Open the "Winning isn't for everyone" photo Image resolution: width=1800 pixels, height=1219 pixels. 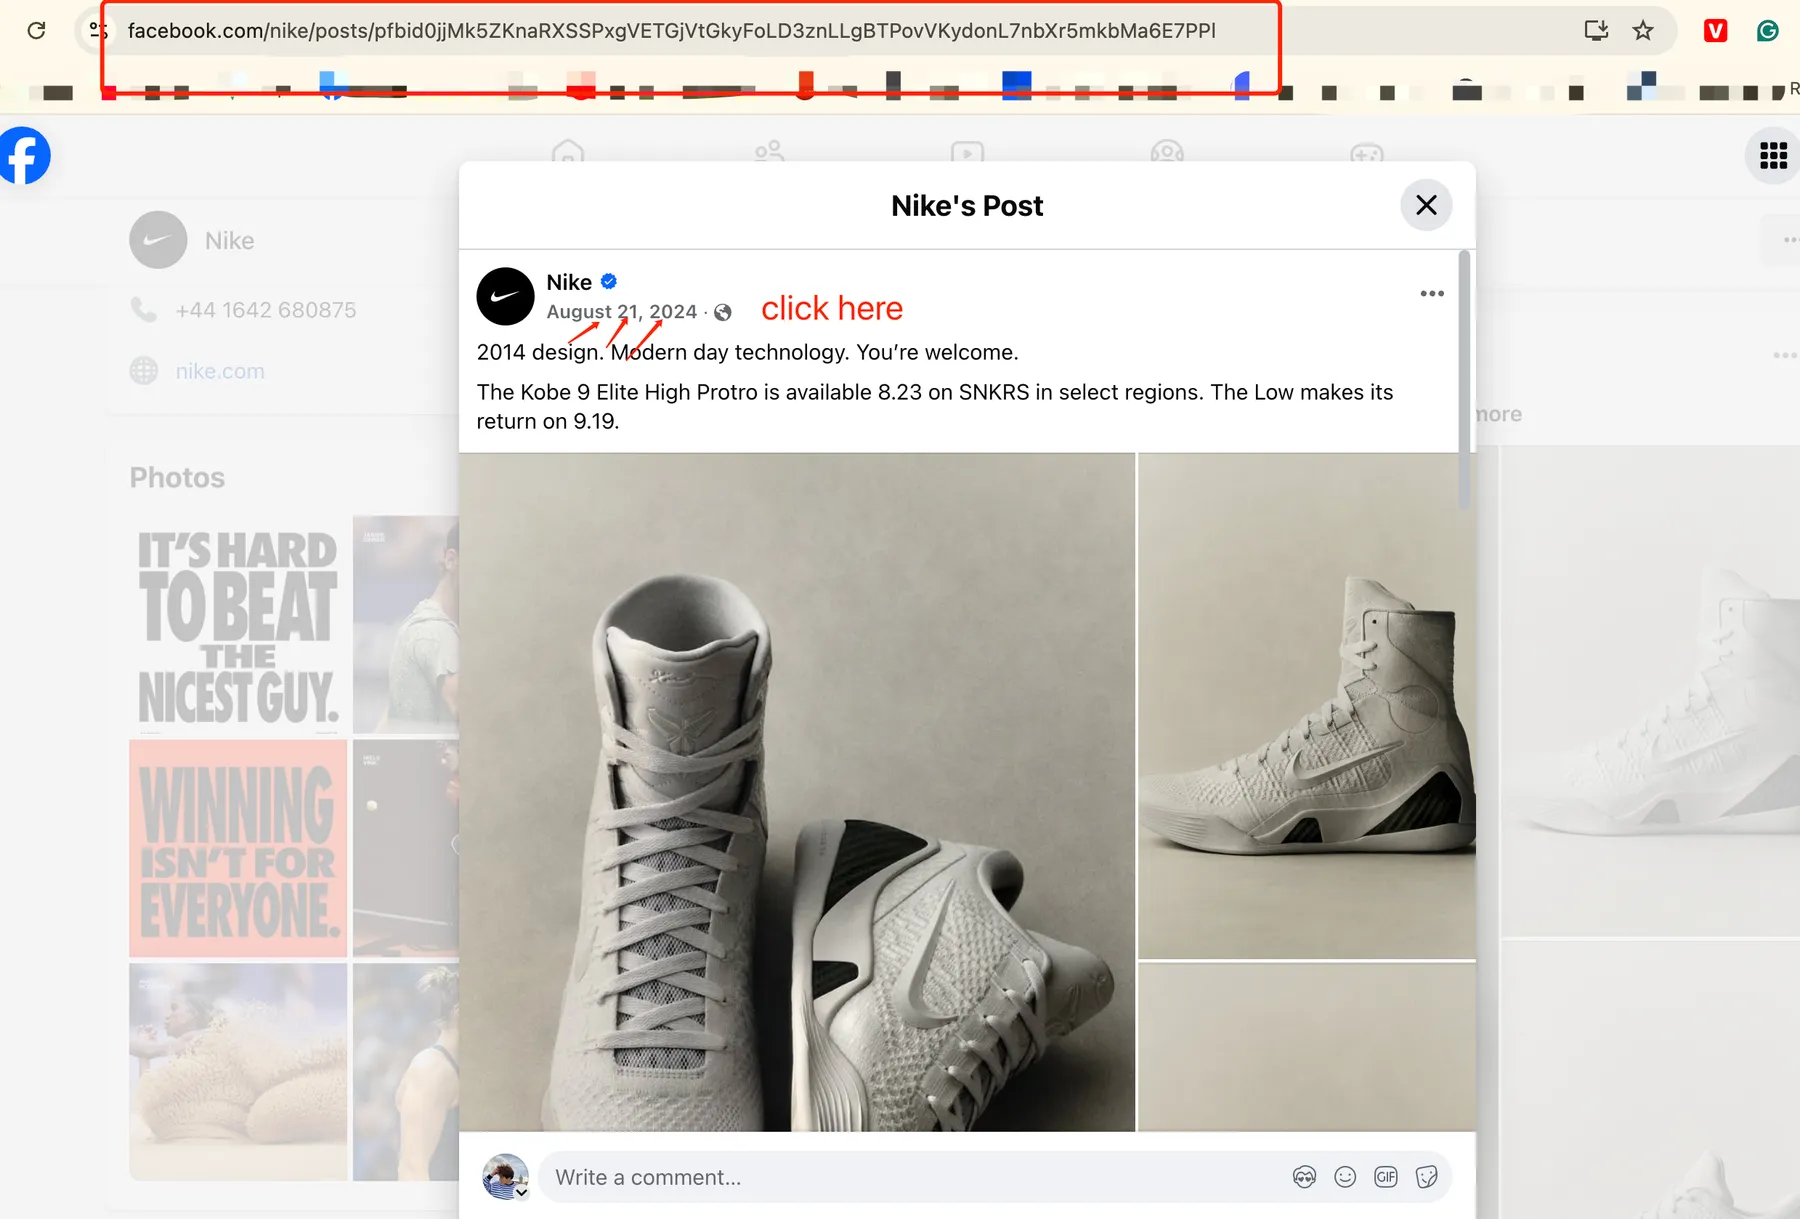click(238, 848)
